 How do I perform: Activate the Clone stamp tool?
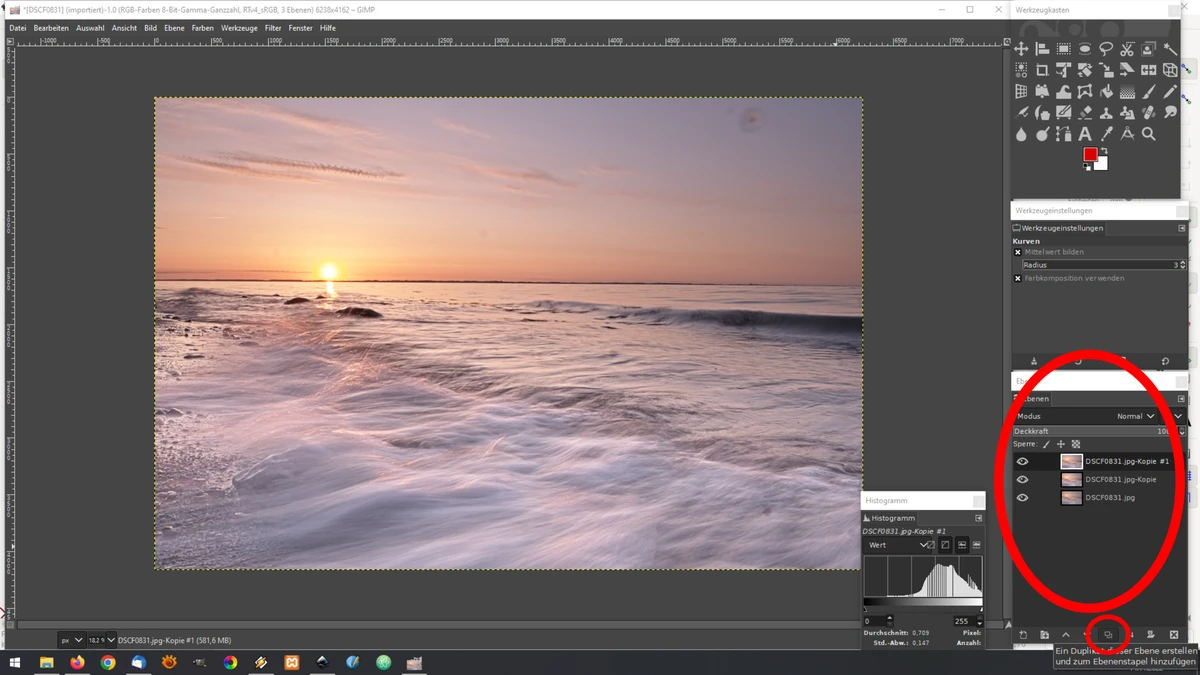click(x=1106, y=112)
